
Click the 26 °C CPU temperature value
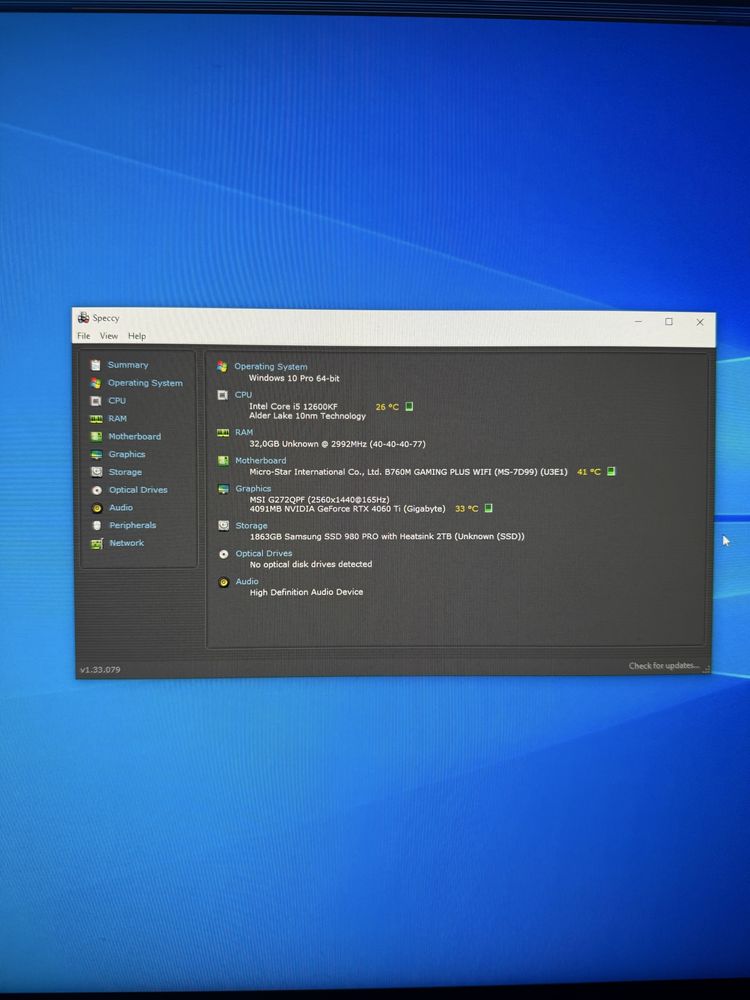click(x=386, y=407)
